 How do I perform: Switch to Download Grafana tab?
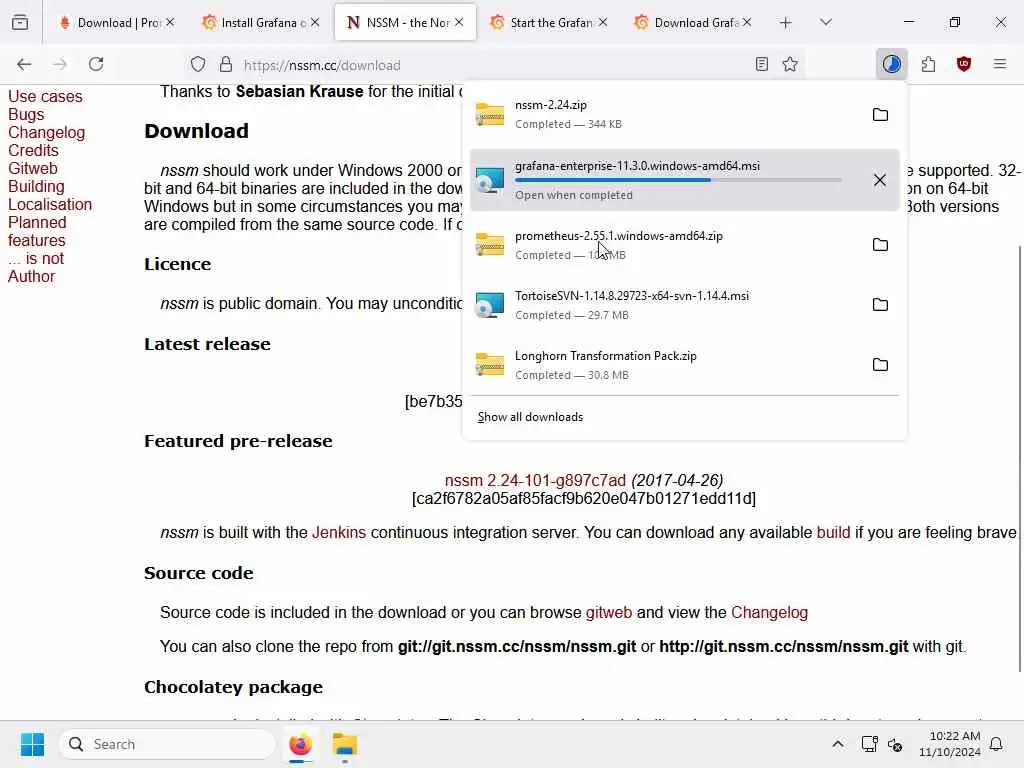tap(693, 23)
